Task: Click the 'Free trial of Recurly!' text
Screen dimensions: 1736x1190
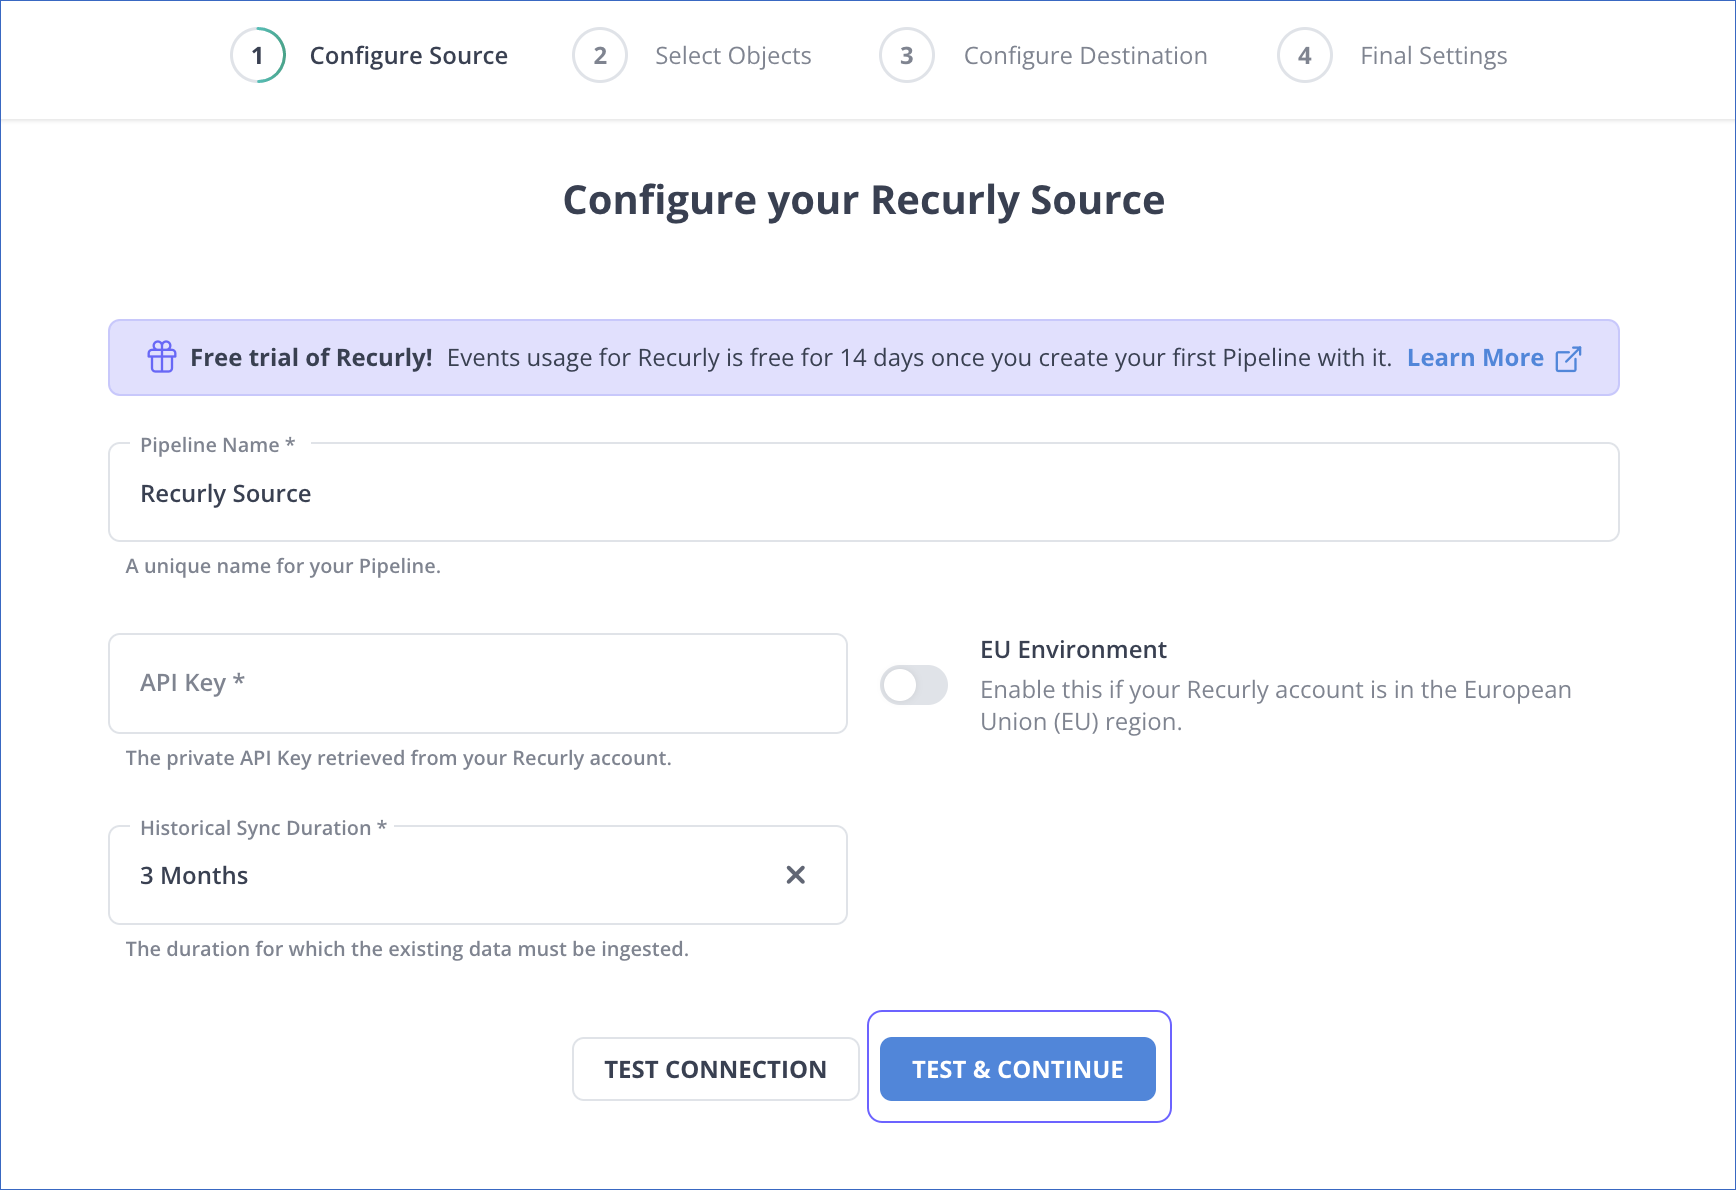Action: (x=311, y=358)
